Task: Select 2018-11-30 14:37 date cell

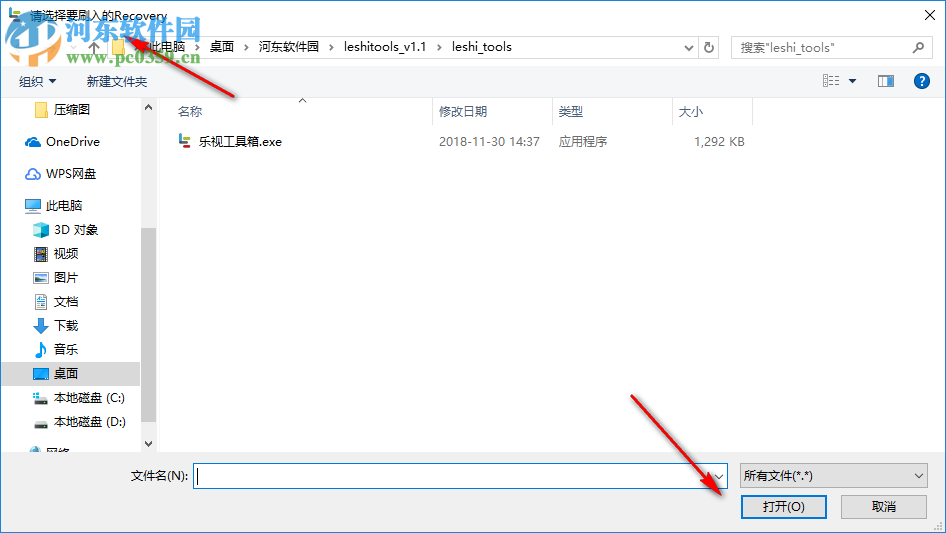Action: pos(489,142)
